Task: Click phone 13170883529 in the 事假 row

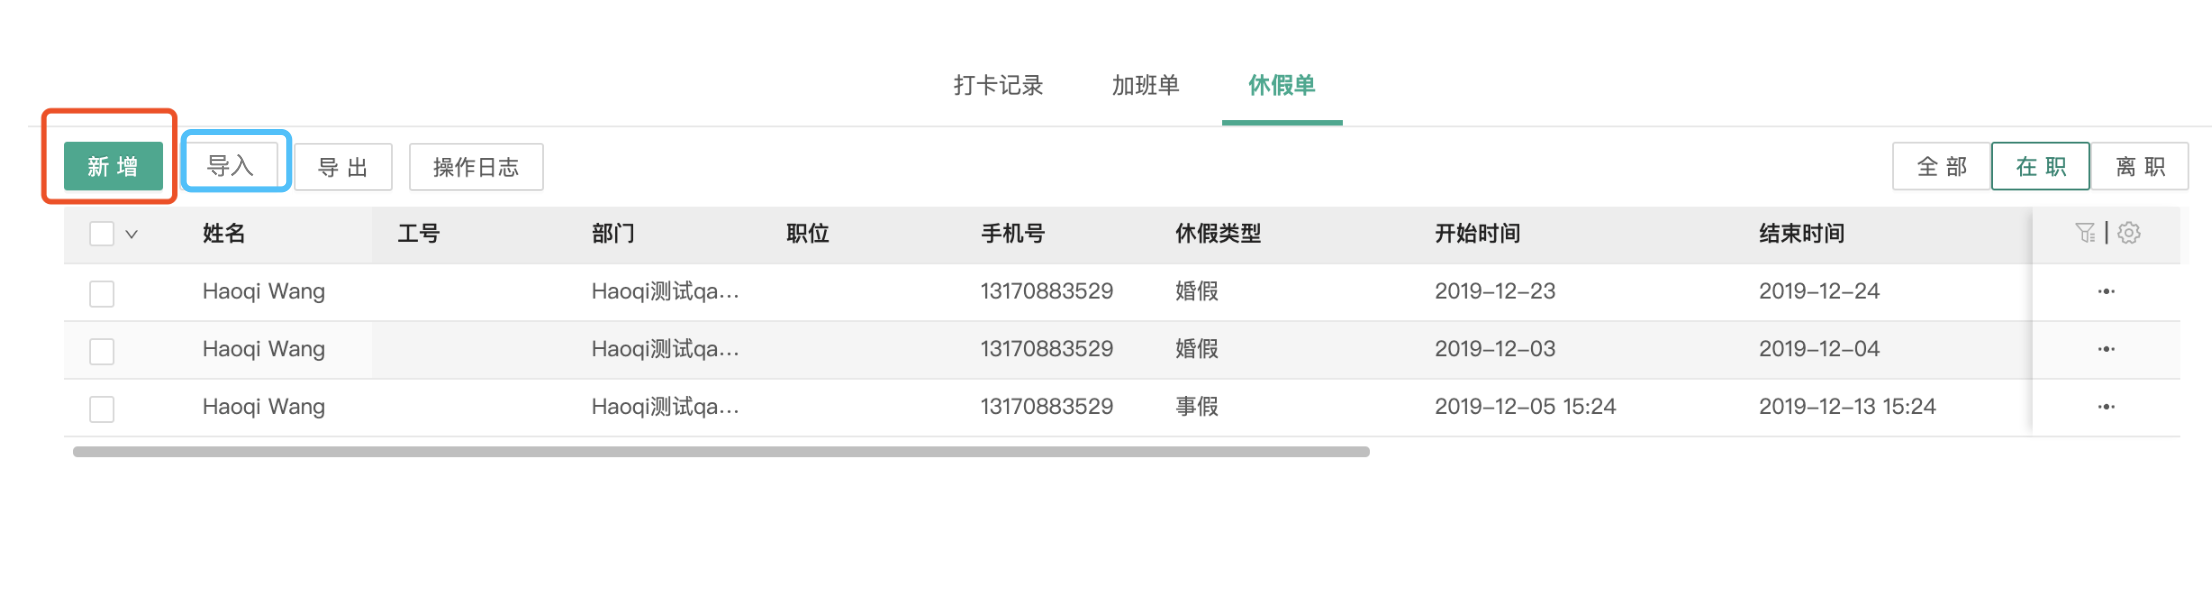Action: click(x=1047, y=407)
